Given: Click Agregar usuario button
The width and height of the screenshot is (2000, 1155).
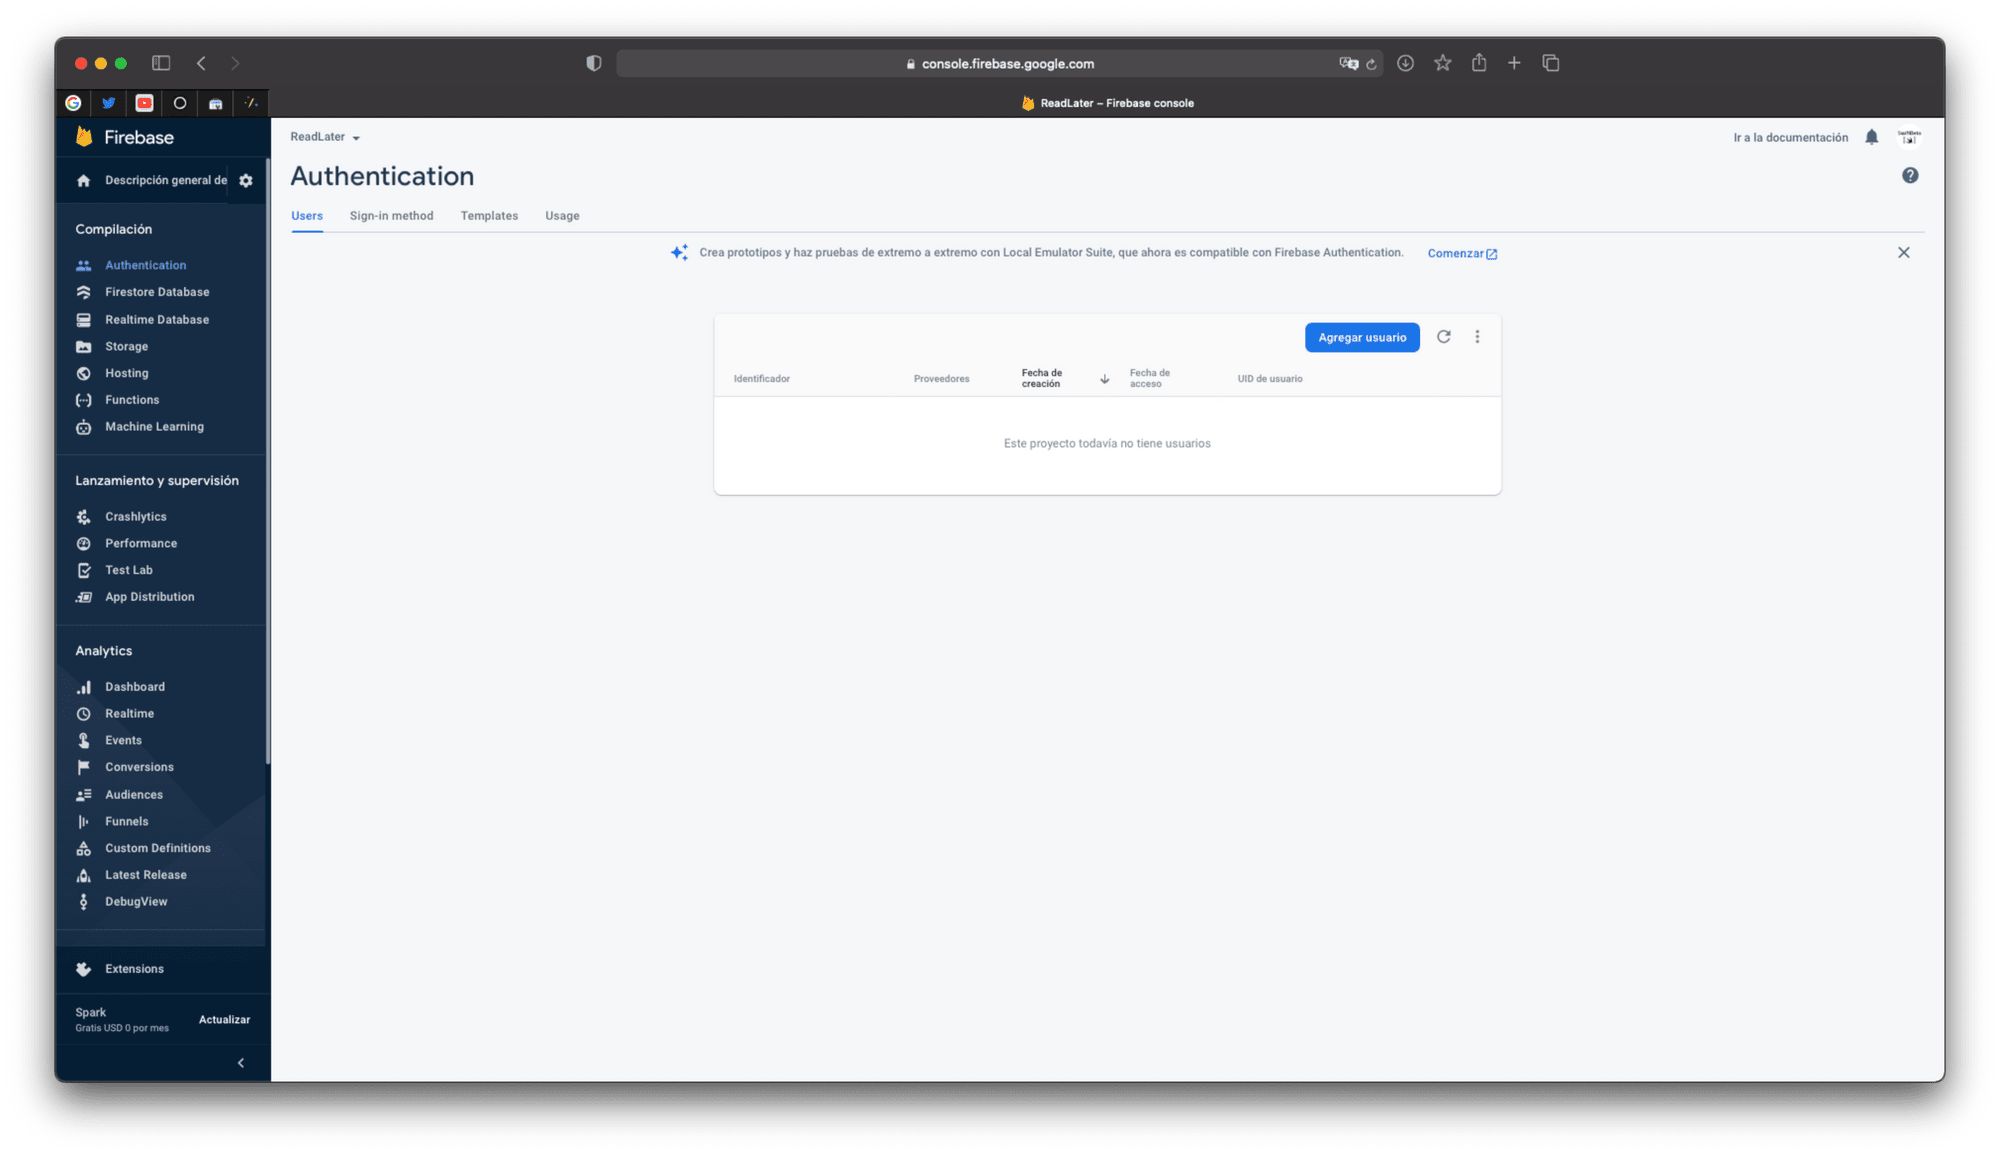Looking at the screenshot, I should click(x=1359, y=337).
